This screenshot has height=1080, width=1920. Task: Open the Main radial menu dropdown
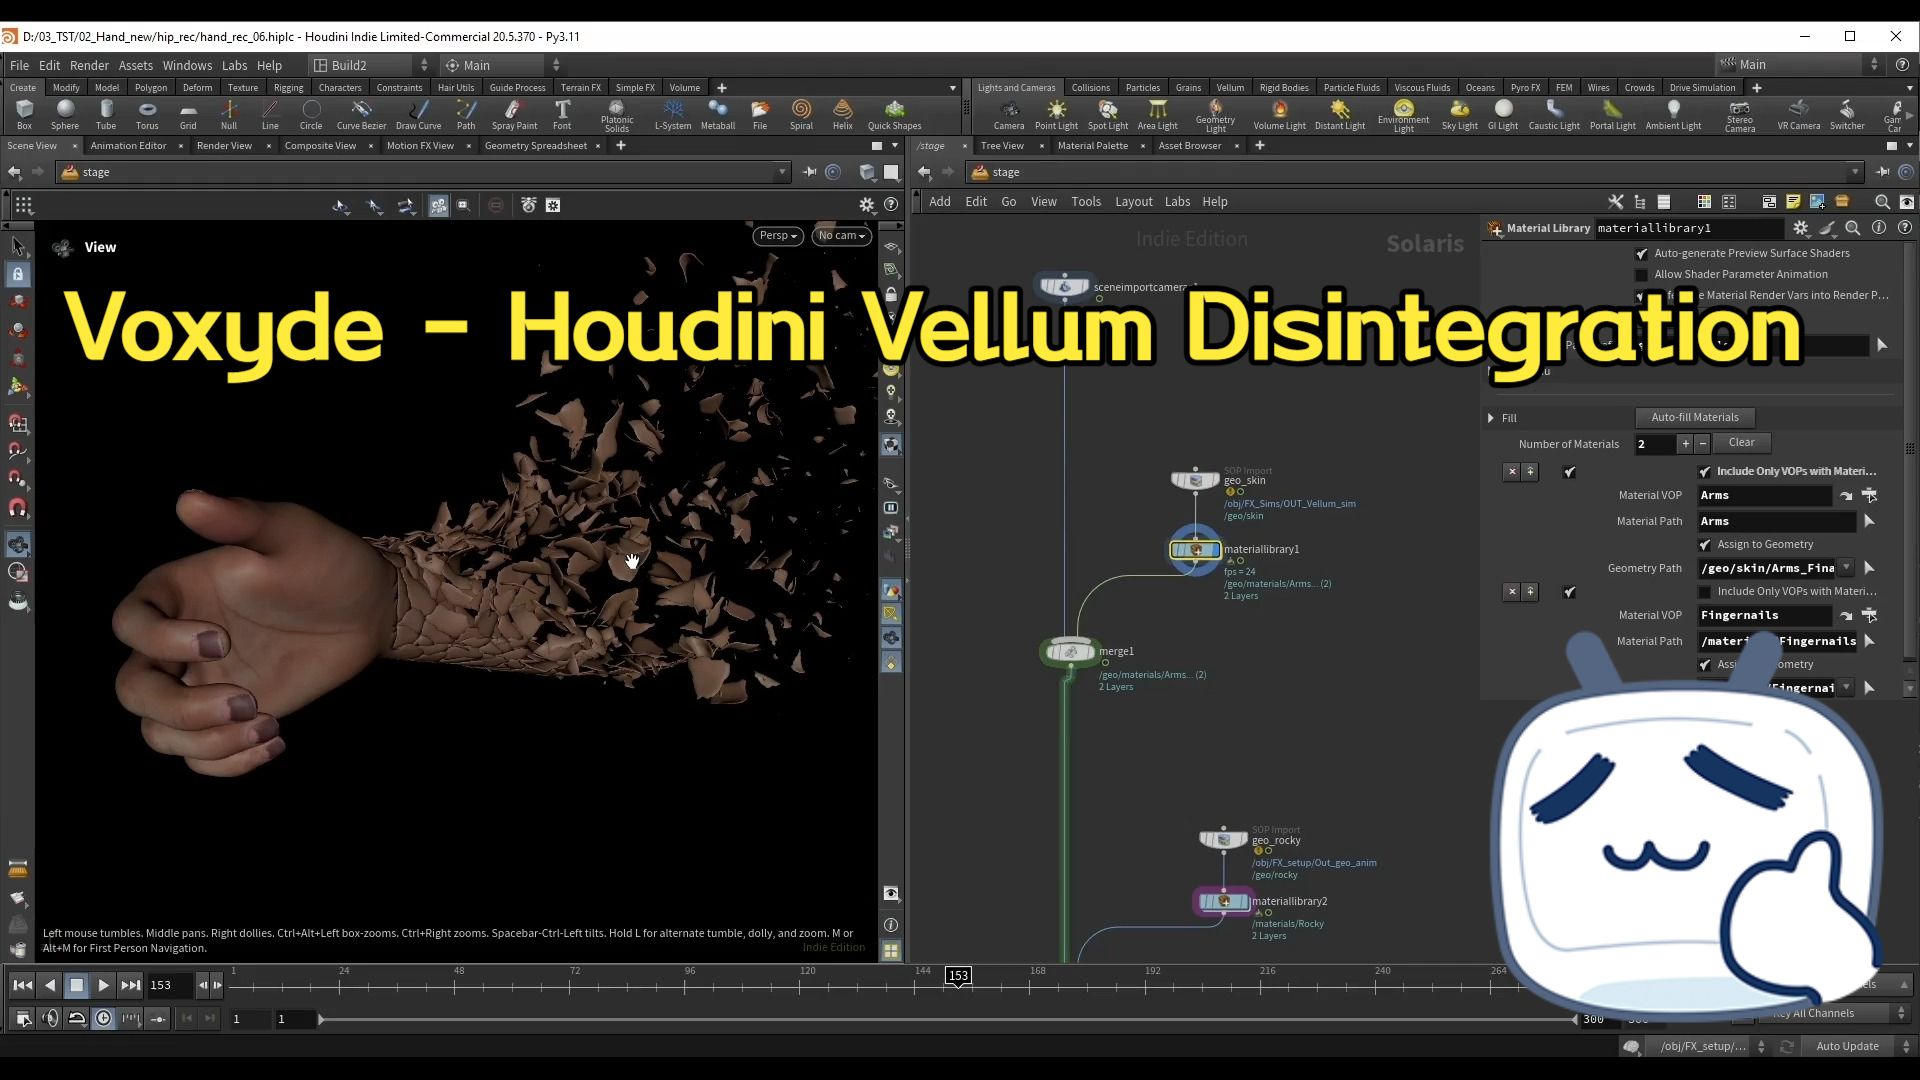(x=503, y=65)
